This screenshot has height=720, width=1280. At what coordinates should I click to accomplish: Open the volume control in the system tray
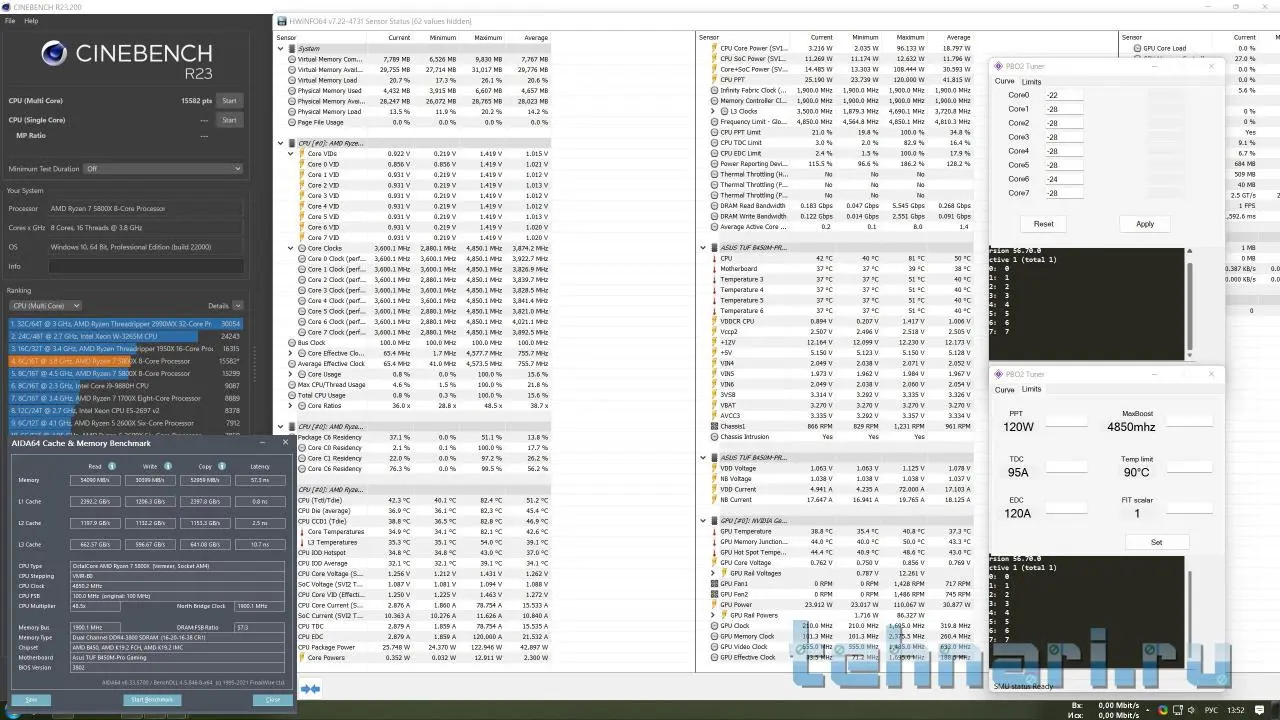click(x=1193, y=710)
